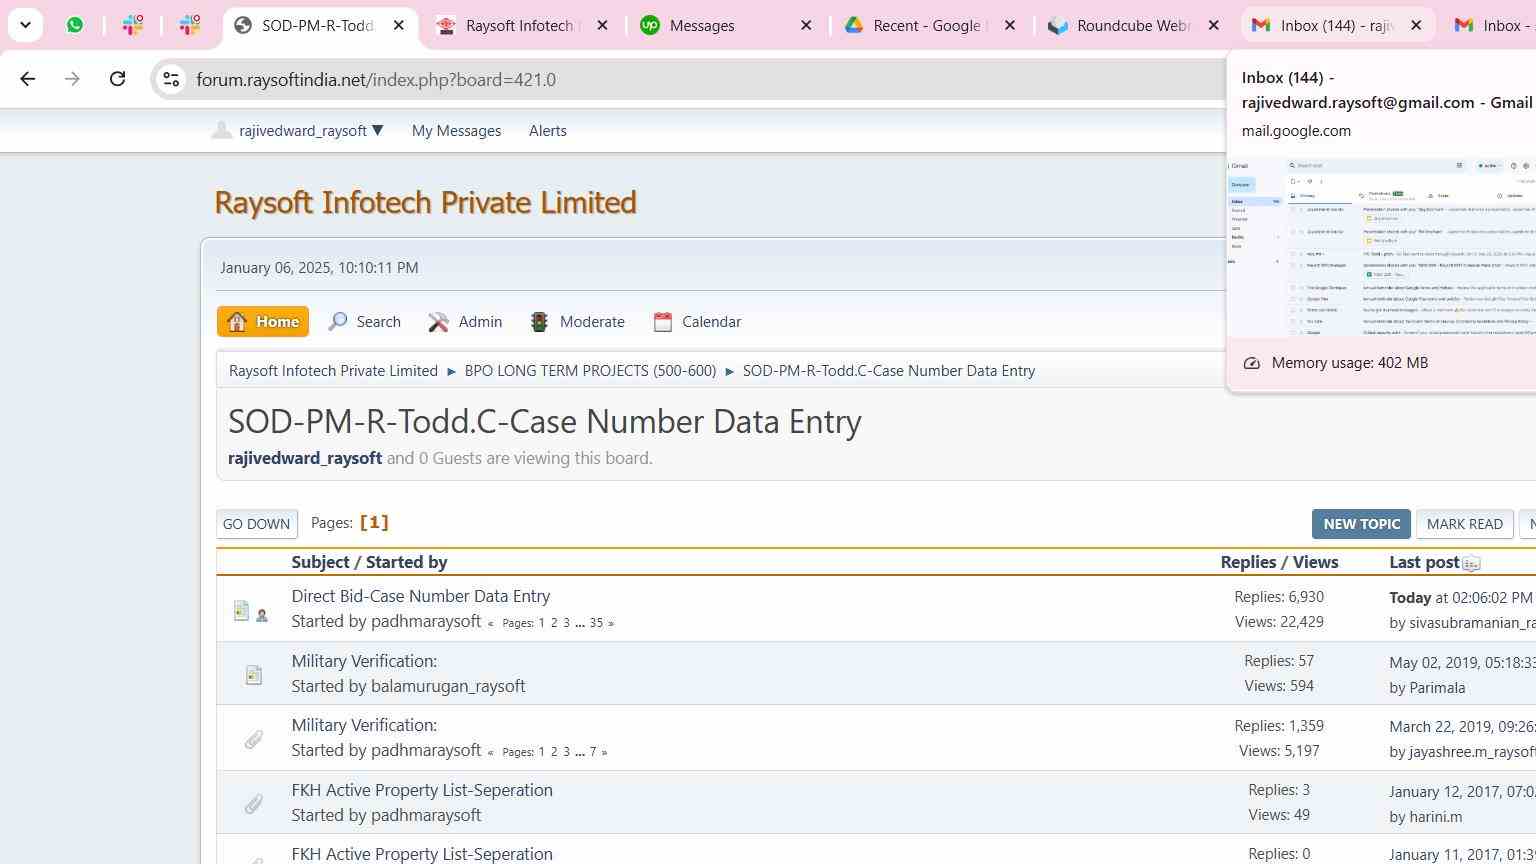Click the Military Verification 57 replies topic icon
Viewport: 1536px width, 864px height.
254,675
